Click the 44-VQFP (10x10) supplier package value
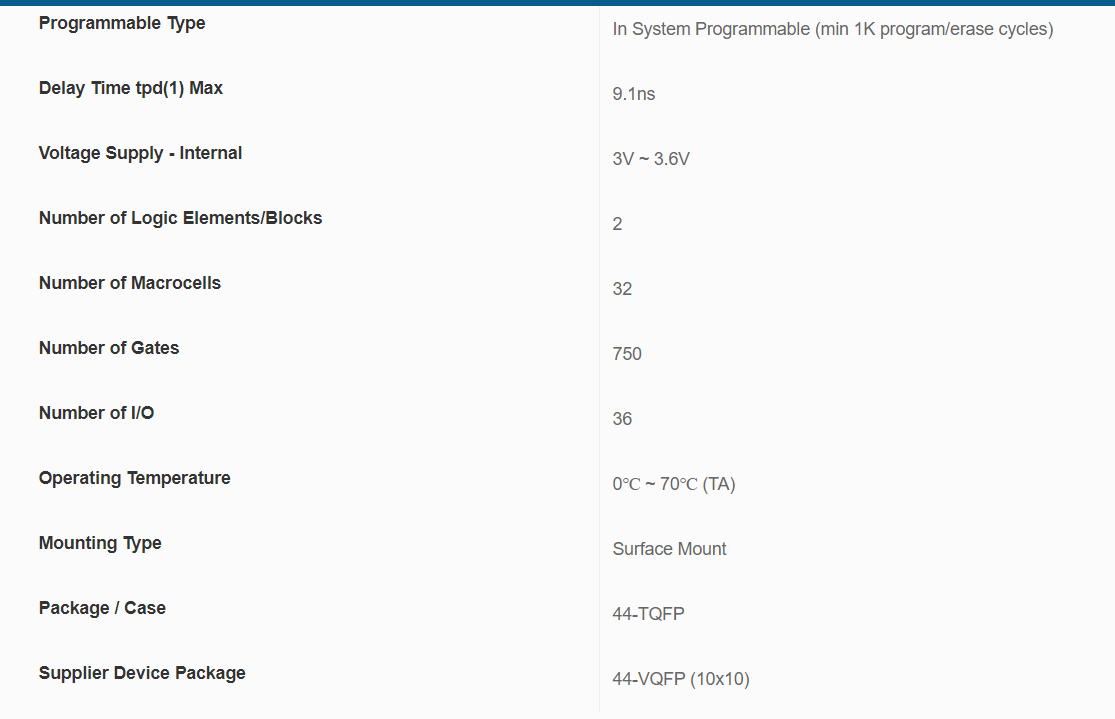 (x=680, y=679)
